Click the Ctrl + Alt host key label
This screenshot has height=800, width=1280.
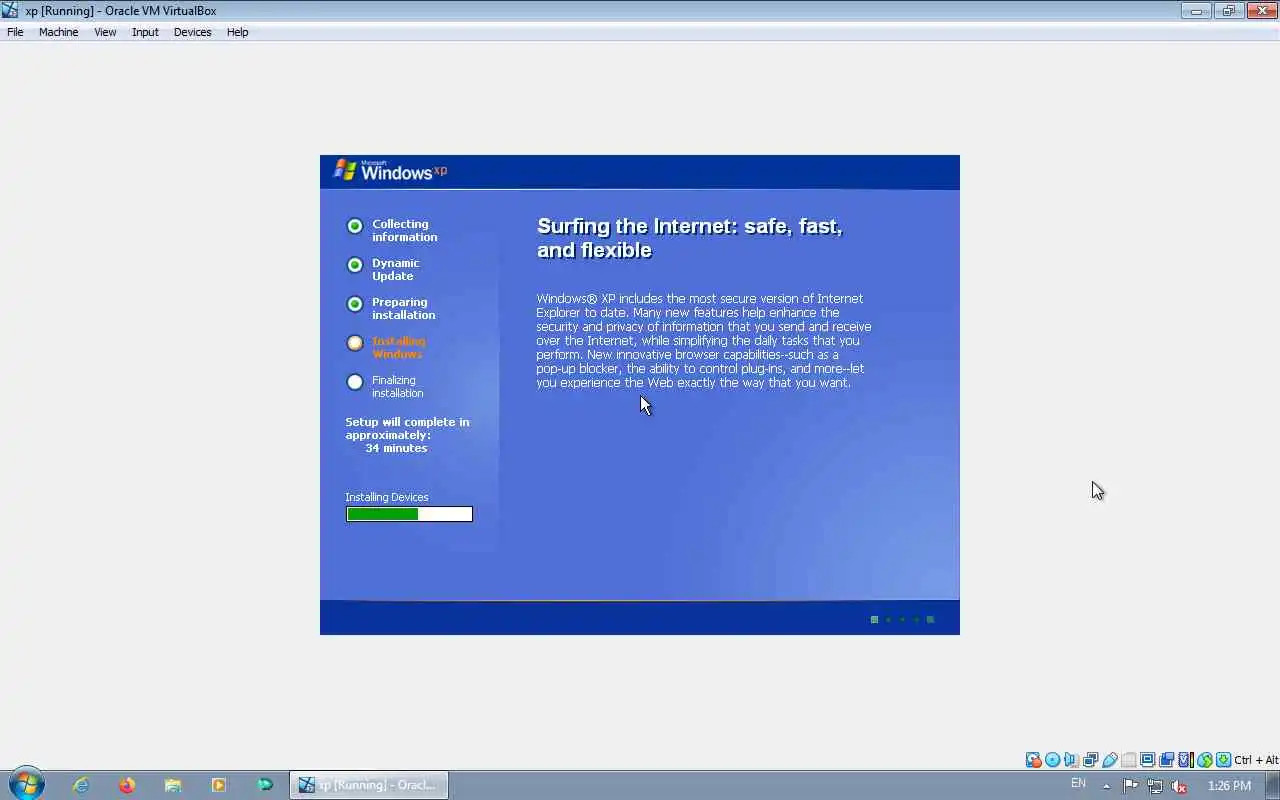coord(1256,760)
